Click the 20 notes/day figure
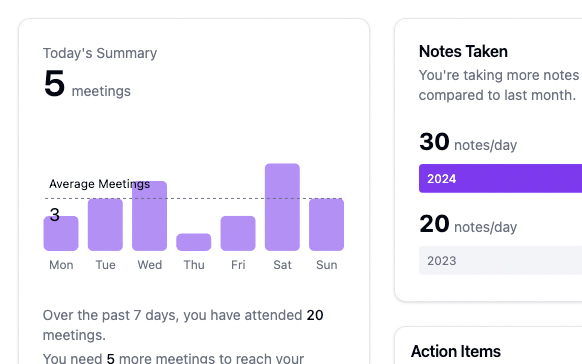This screenshot has width=582, height=364. click(x=468, y=224)
